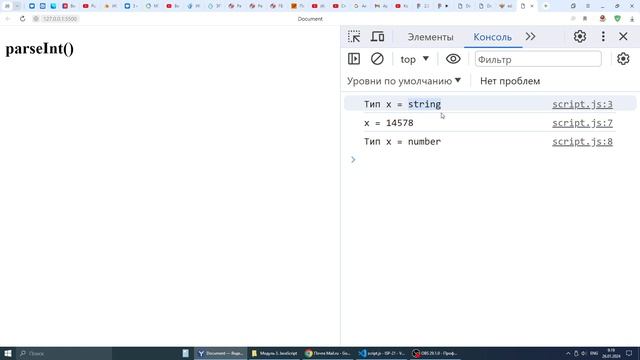Close the active Document browser tab

(532, 6)
